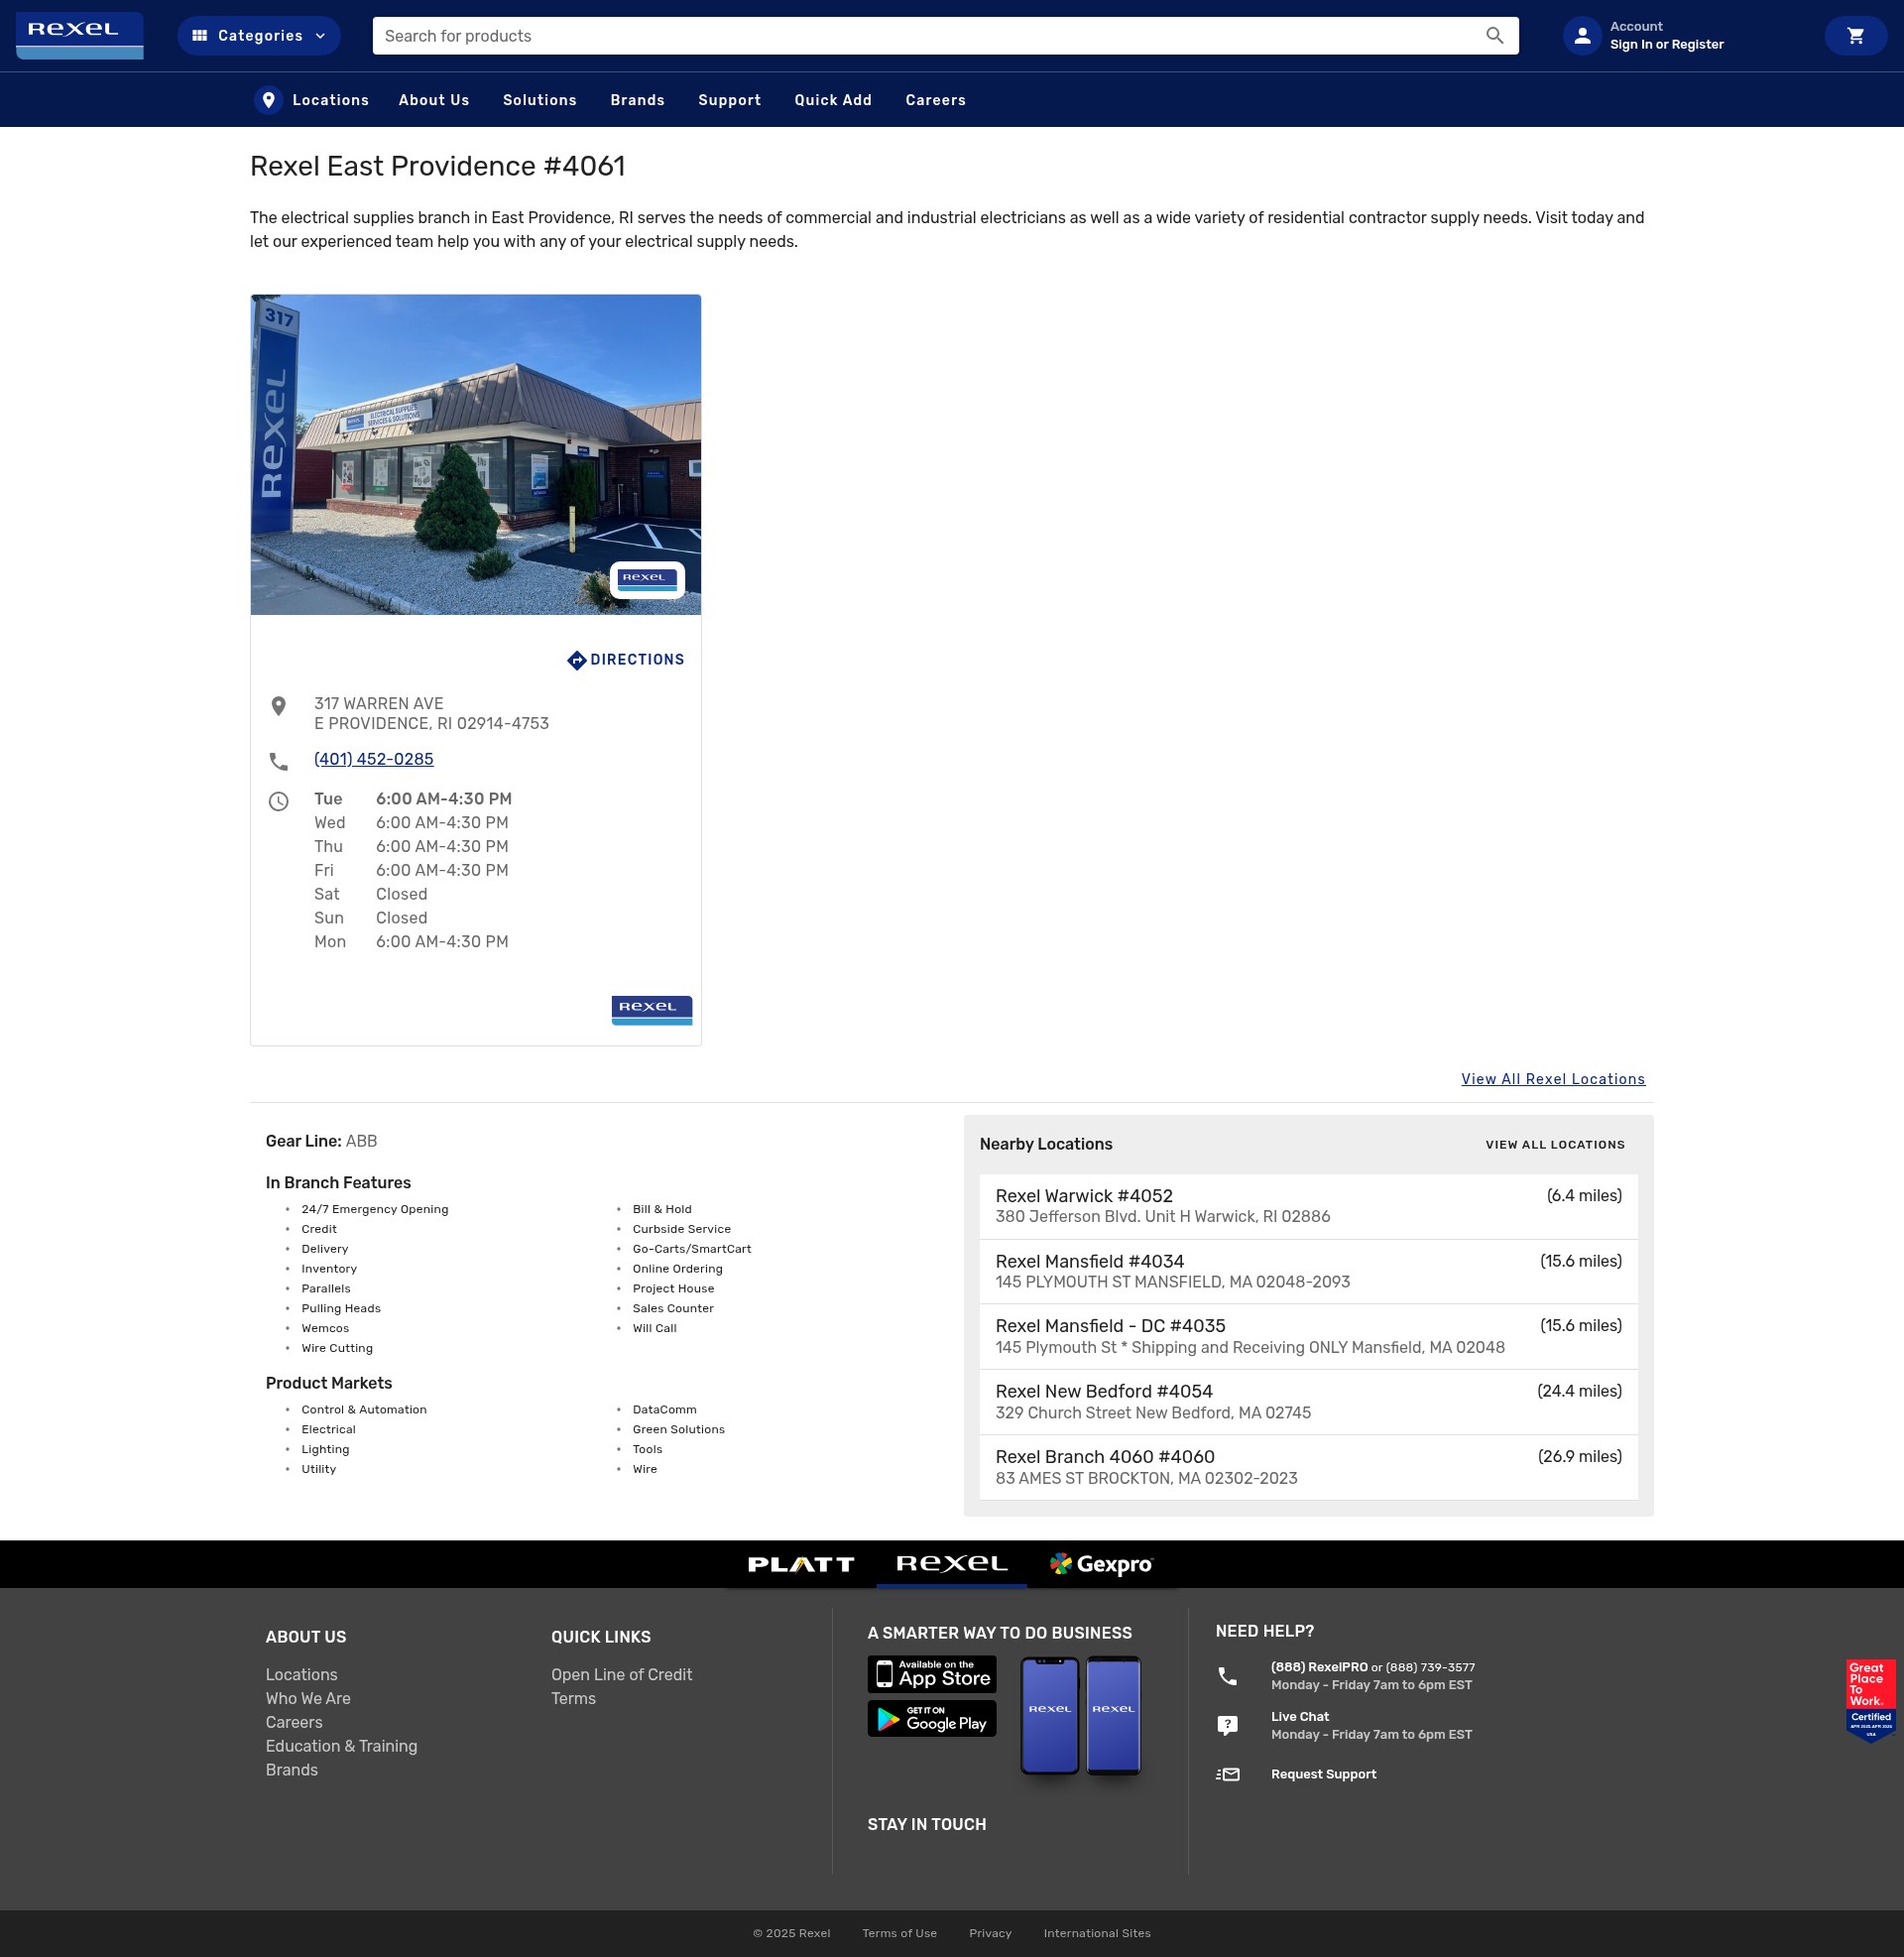Viewport: 1904px width, 1957px height.
Task: Open the Brands menu
Action: pyautogui.click(x=637, y=100)
